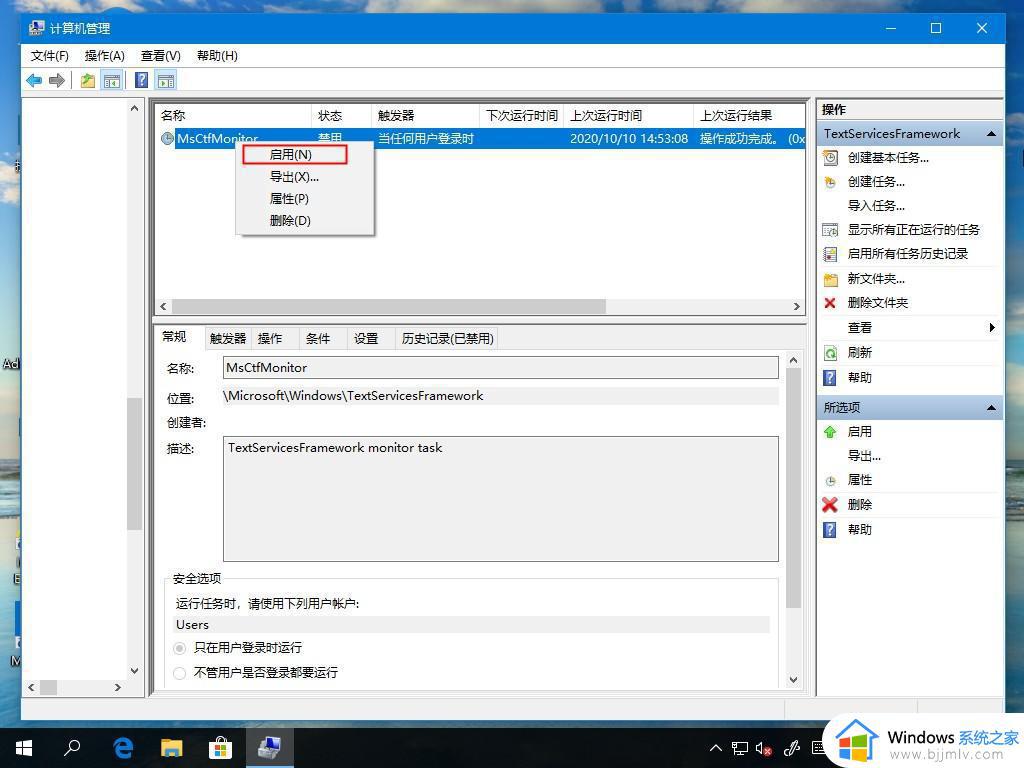Collapse the 所选项 actions section

point(991,408)
